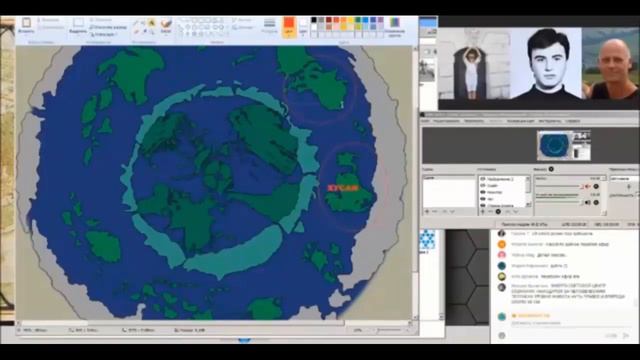Open settings gear for second mixer channel

tap(596, 202)
